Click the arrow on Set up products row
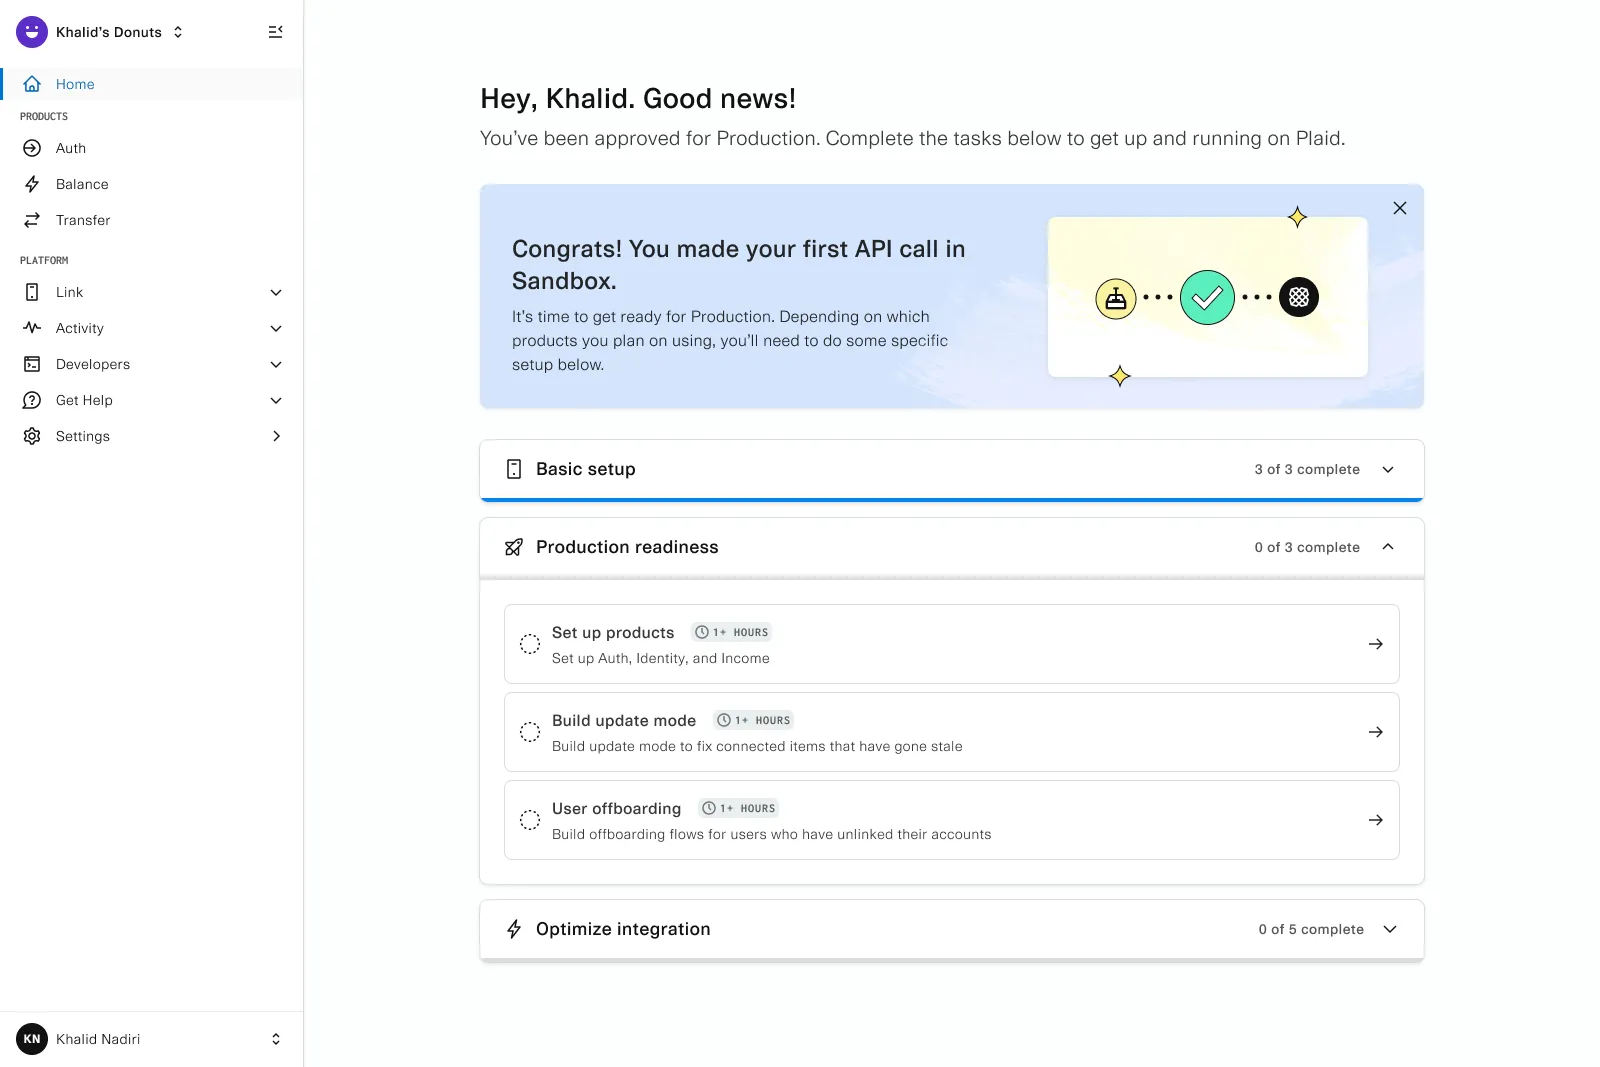This screenshot has width=1600, height=1067. (1376, 644)
